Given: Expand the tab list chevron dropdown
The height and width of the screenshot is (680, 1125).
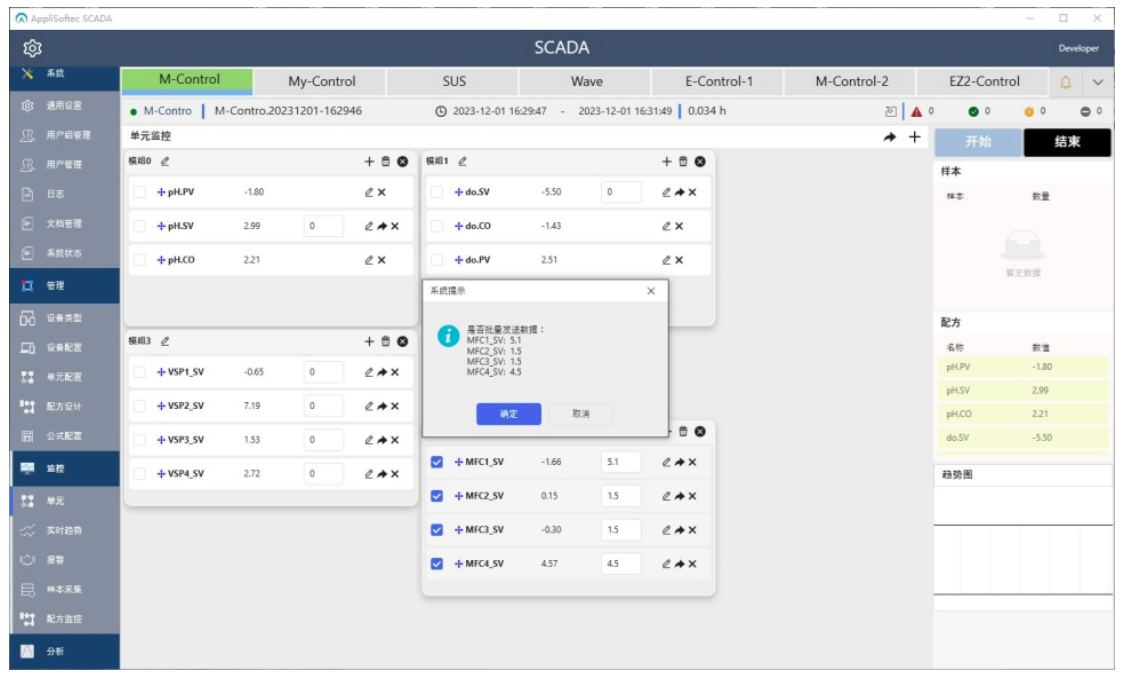Looking at the screenshot, I should 1097,82.
